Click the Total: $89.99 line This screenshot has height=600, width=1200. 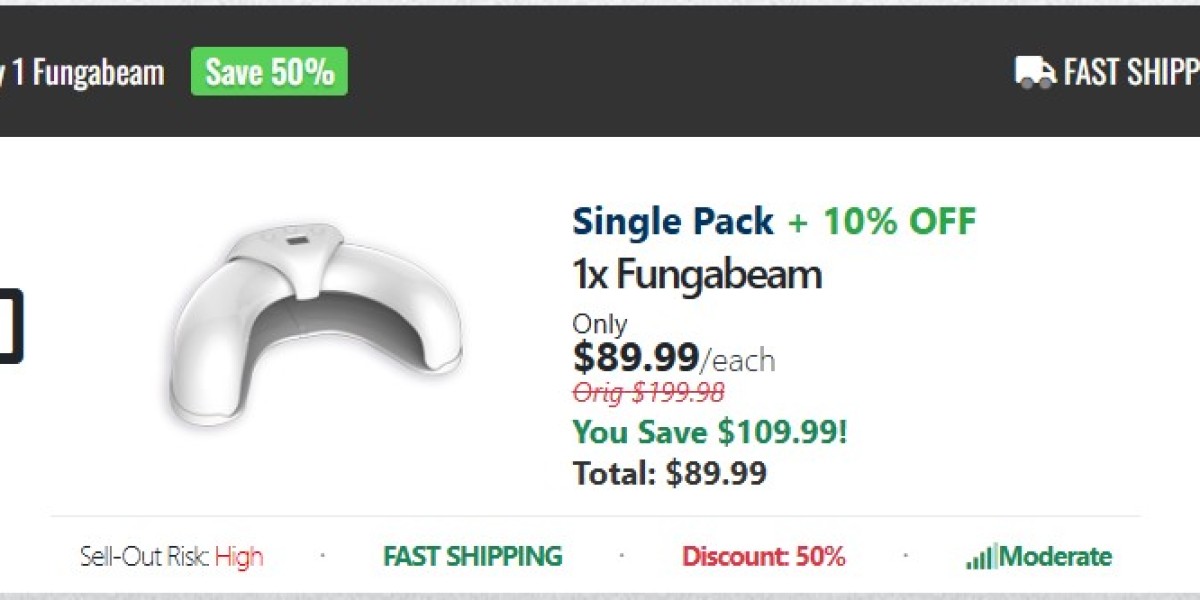pos(669,472)
